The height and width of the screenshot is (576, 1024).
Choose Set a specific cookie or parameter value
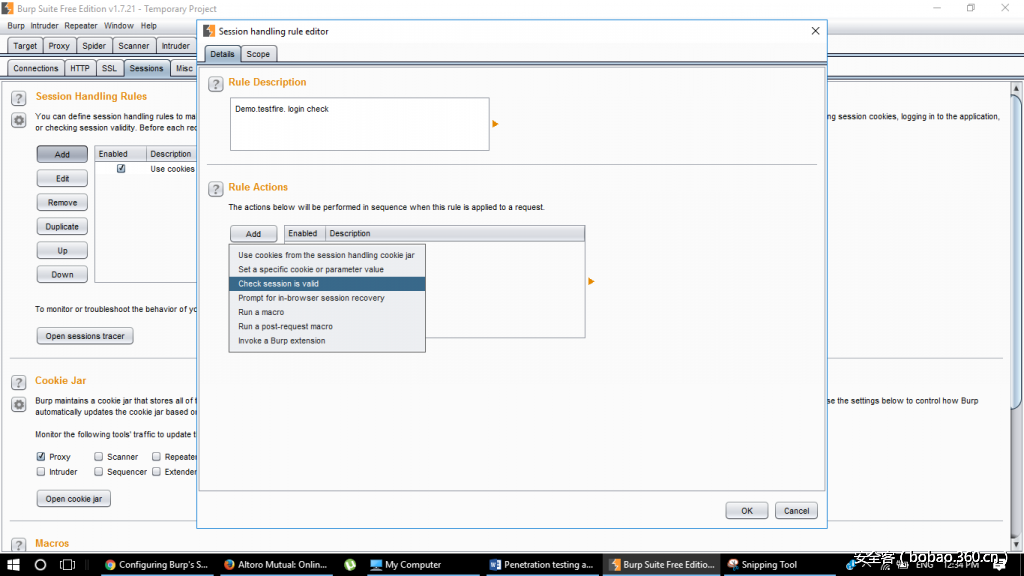click(327, 269)
